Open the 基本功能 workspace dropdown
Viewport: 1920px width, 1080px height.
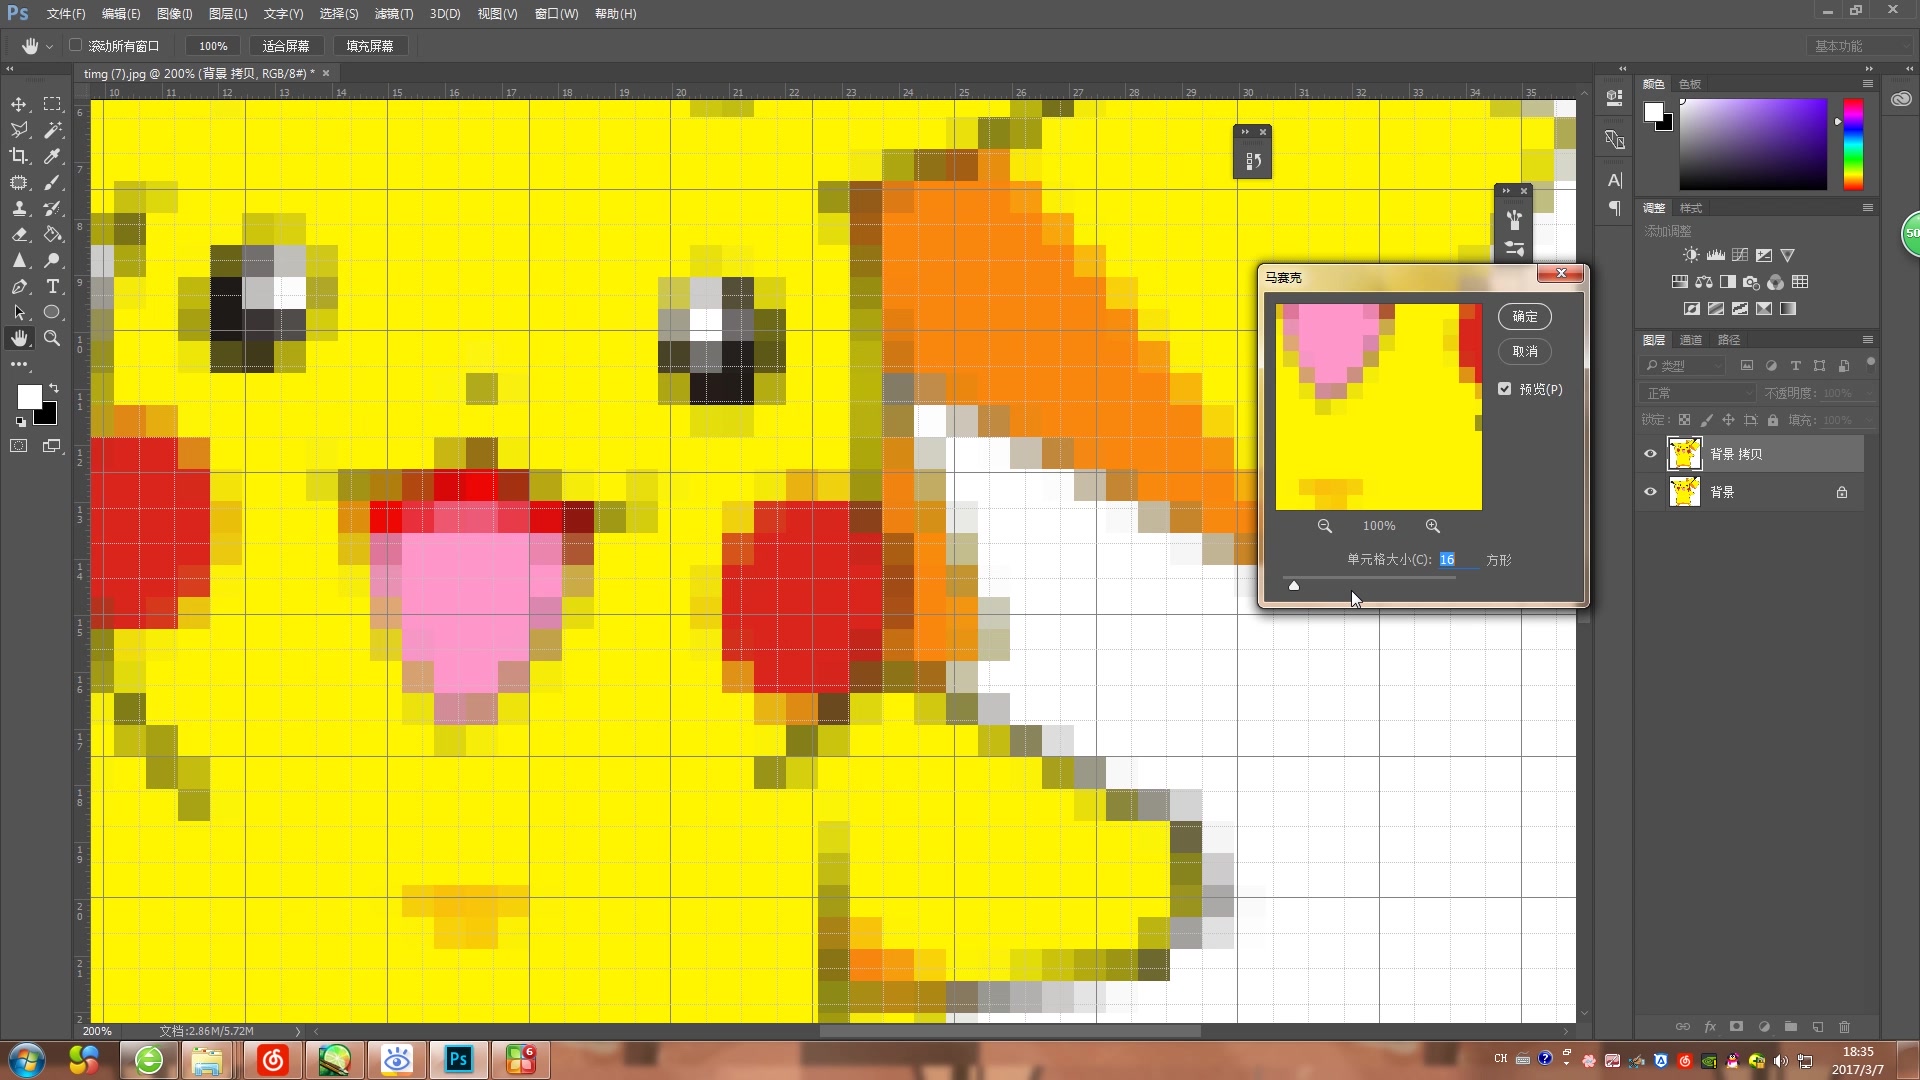tap(1859, 46)
